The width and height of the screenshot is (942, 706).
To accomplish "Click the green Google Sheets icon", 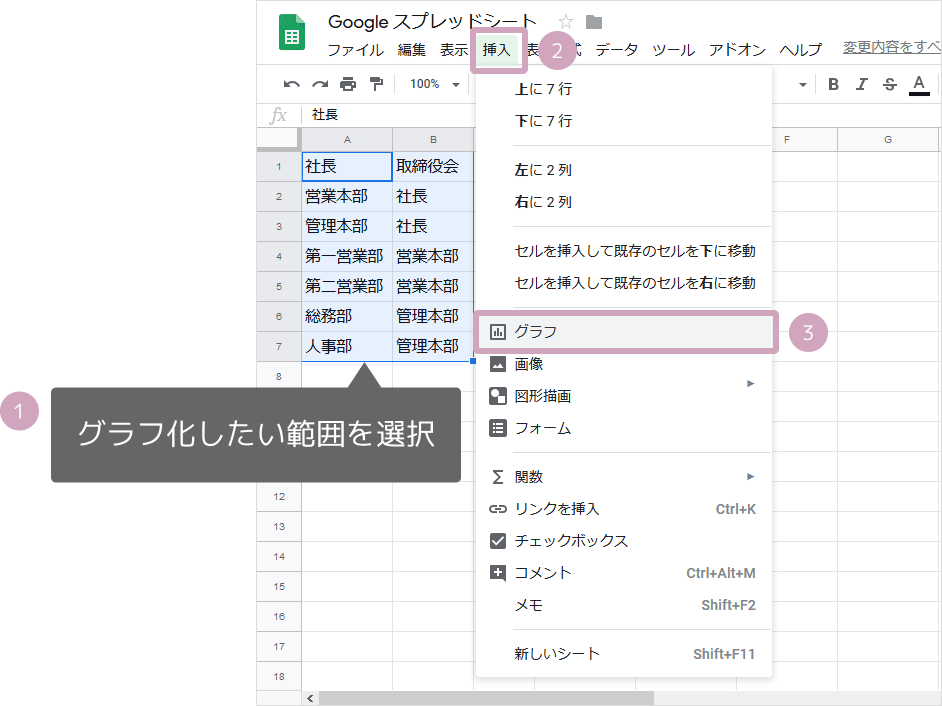I will point(290,30).
